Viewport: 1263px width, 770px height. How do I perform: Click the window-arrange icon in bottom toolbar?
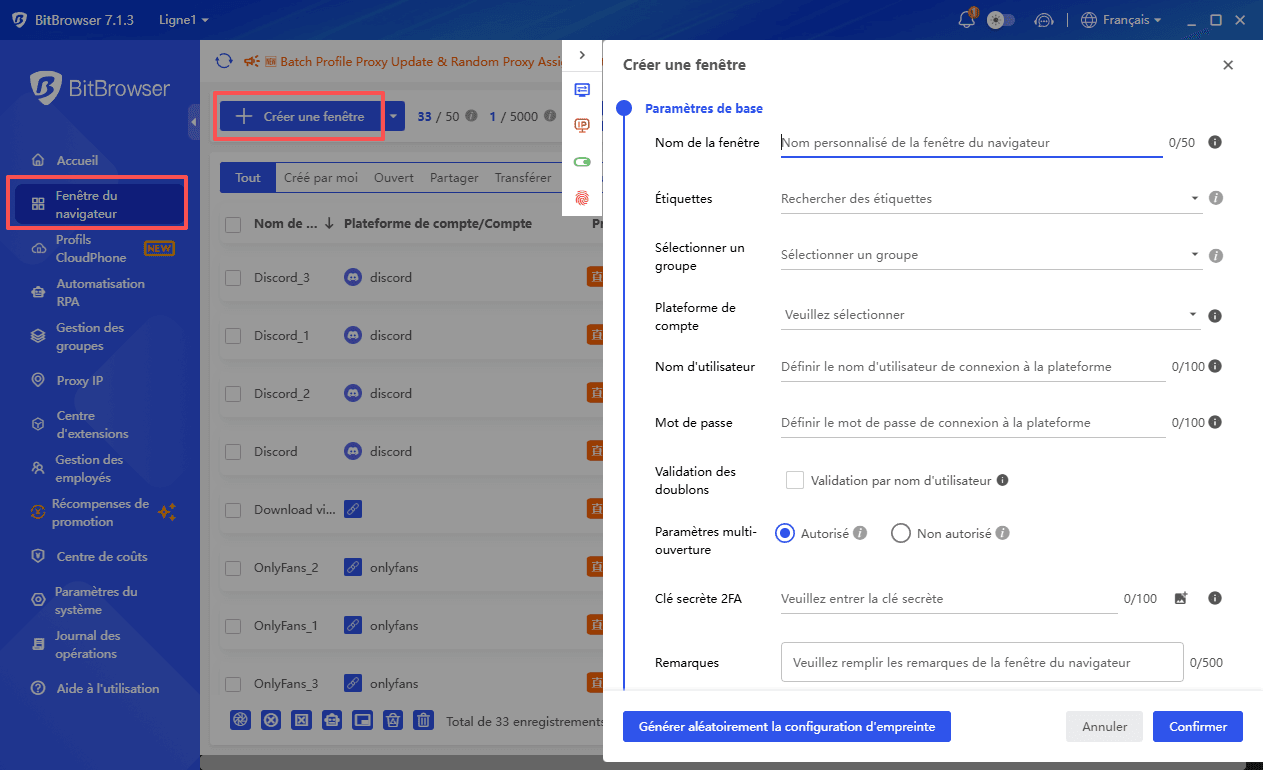[363, 720]
